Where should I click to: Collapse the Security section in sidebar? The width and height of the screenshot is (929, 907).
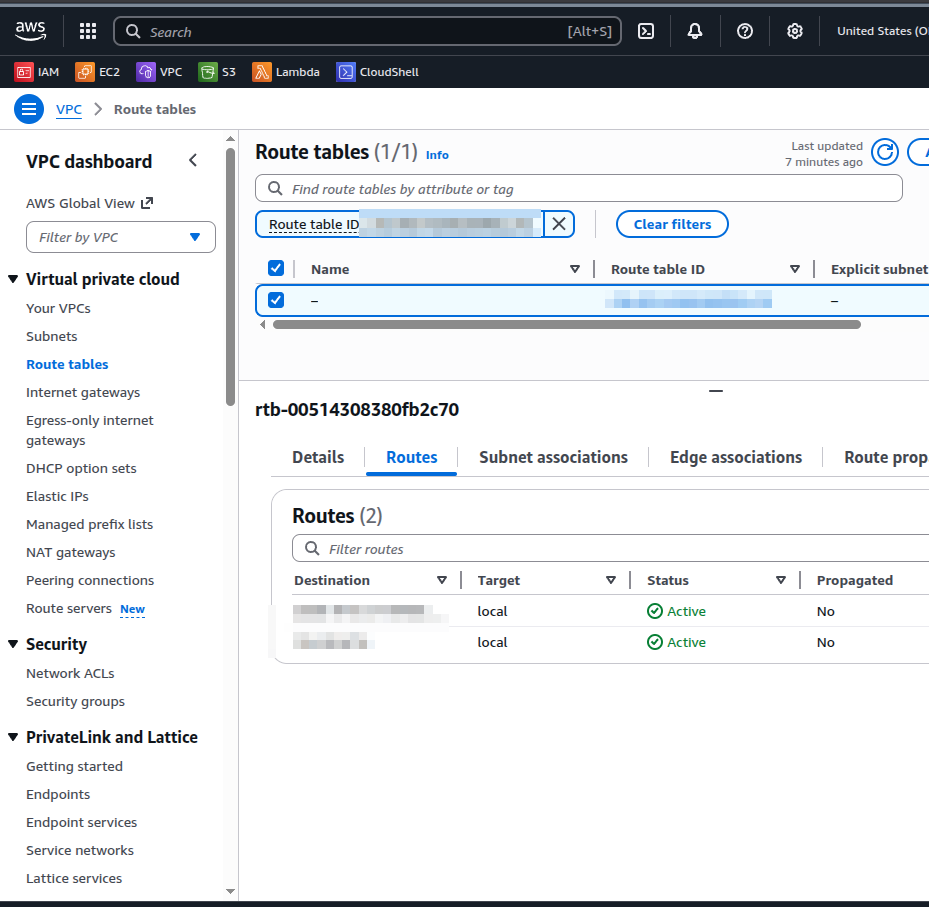[14, 645]
